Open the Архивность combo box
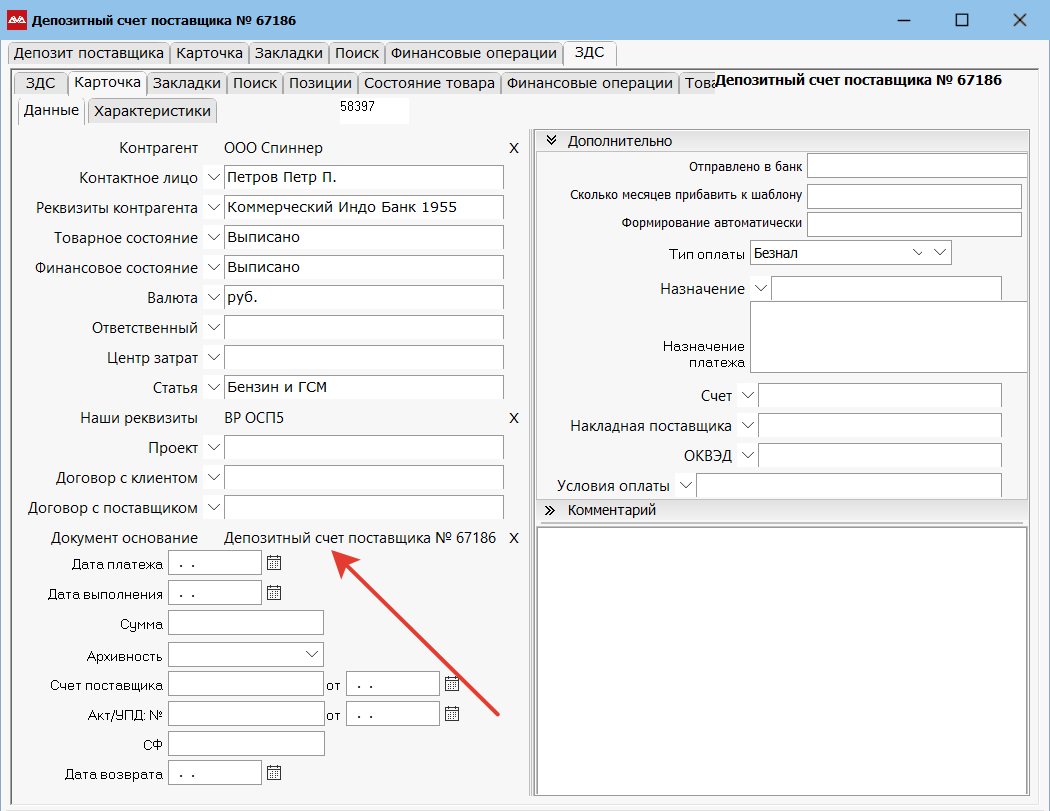The height and width of the screenshot is (811, 1050). coord(246,654)
